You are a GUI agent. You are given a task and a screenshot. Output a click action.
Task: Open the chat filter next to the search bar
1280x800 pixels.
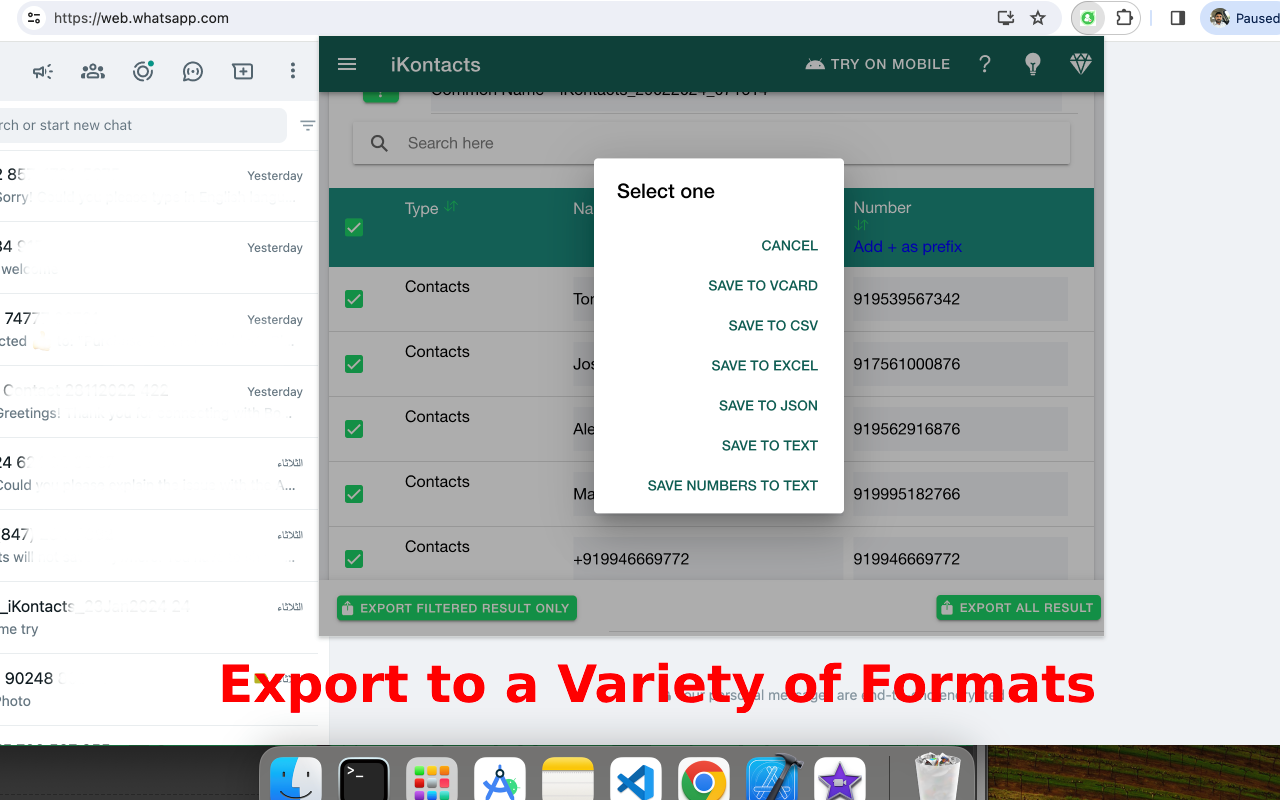pyautogui.click(x=307, y=126)
